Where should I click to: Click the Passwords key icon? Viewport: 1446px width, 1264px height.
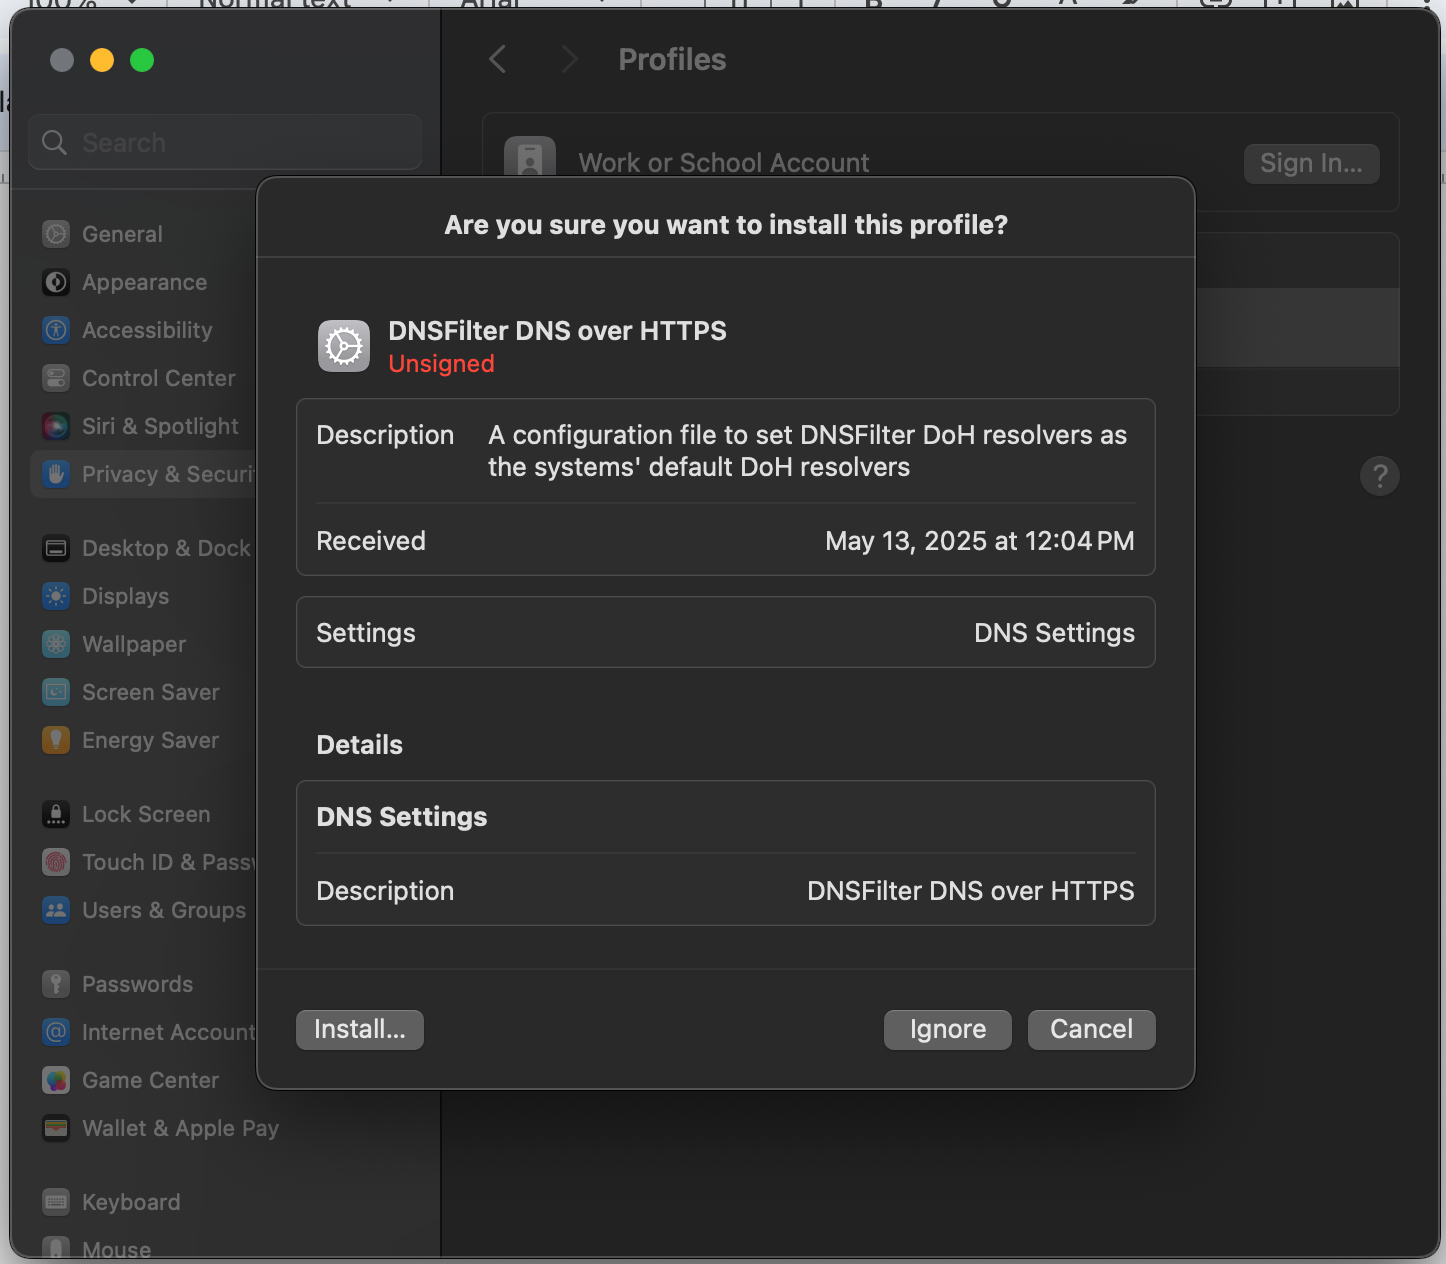[x=56, y=984]
